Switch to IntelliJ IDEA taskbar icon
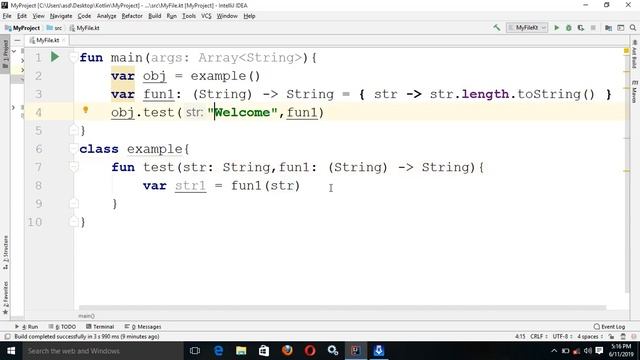 pyautogui.click(x=356, y=351)
